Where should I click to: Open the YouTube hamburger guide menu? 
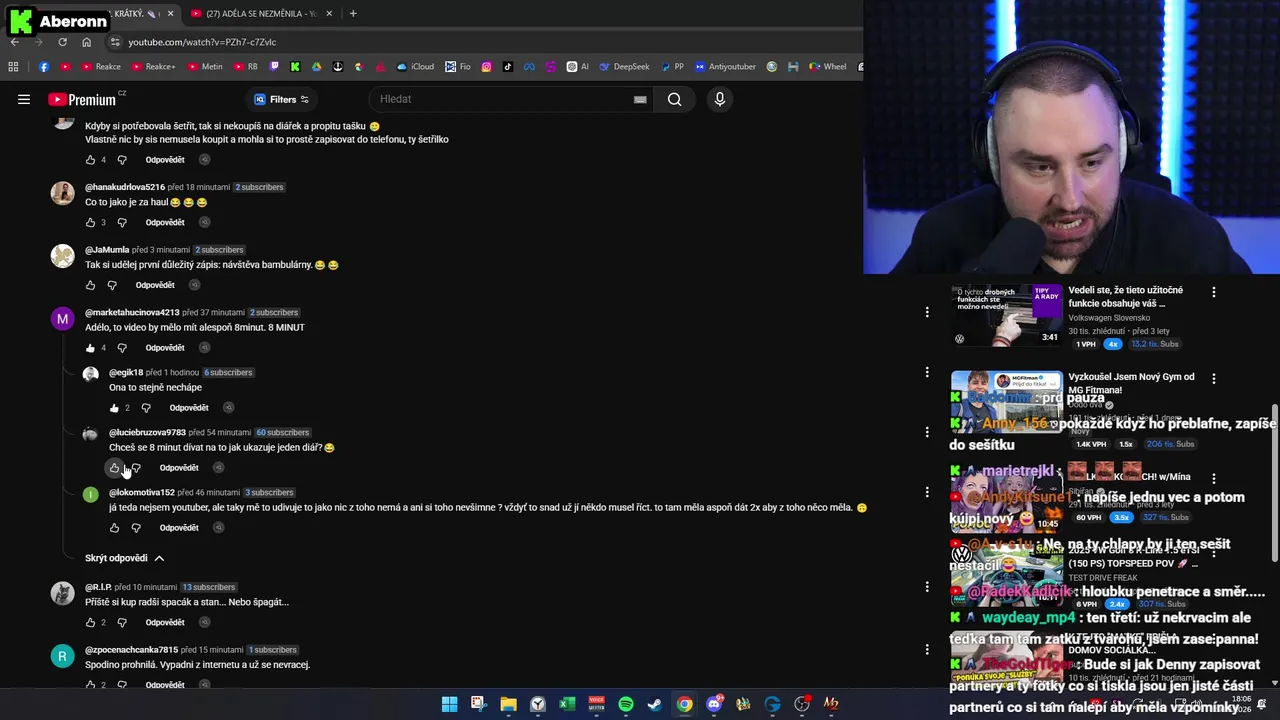pos(24,99)
